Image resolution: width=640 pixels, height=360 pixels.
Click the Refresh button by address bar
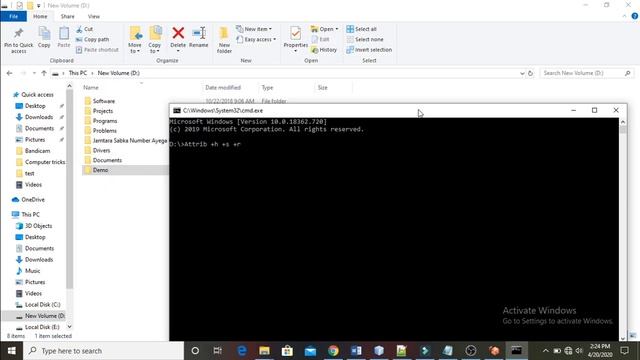pyautogui.click(x=530, y=73)
